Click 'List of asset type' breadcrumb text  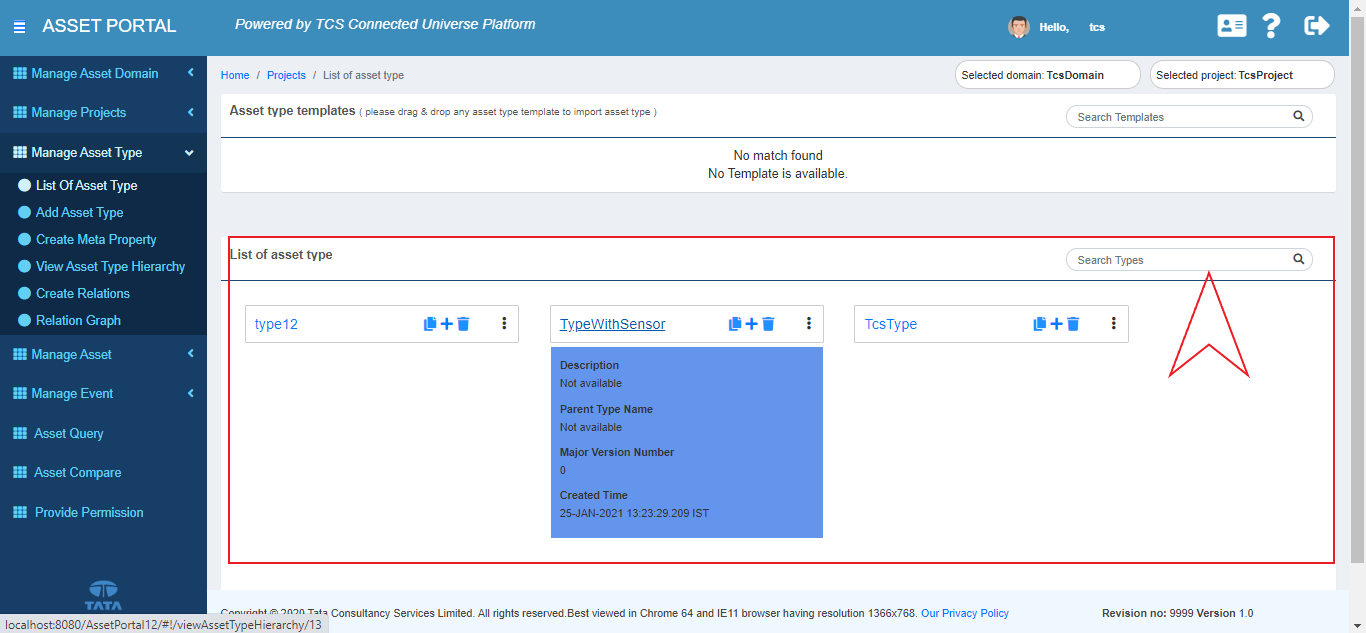(x=363, y=75)
